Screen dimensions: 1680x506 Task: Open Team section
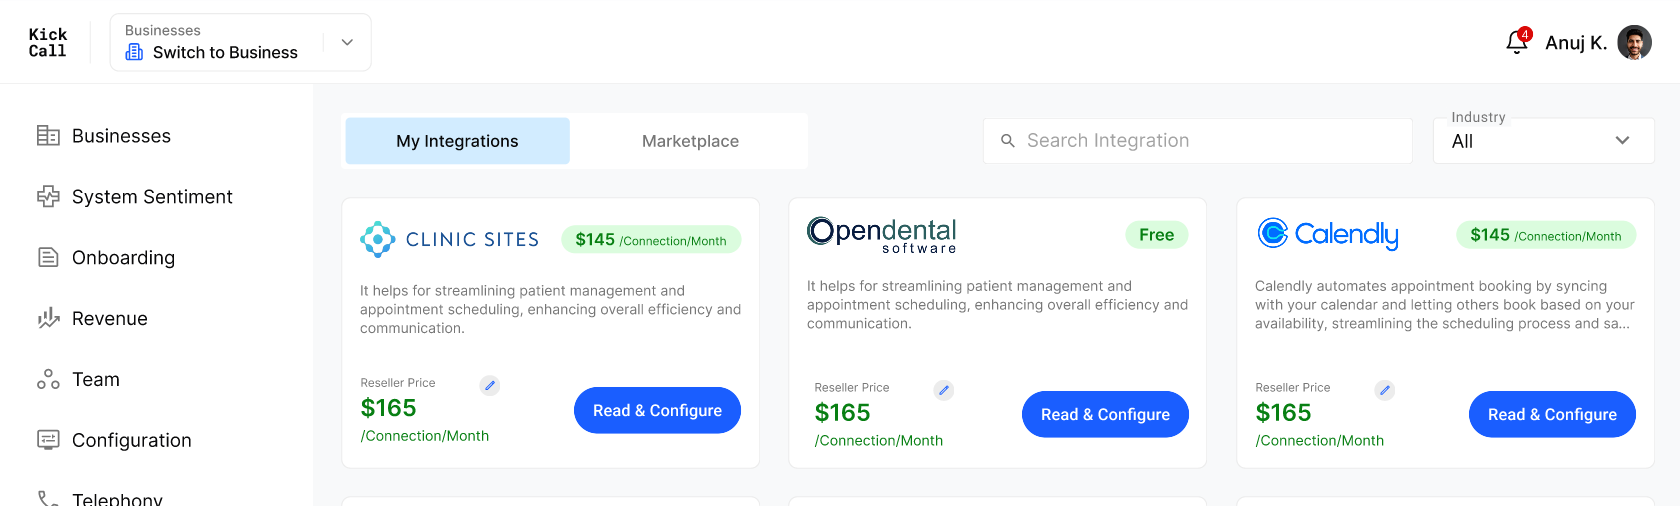(96, 380)
